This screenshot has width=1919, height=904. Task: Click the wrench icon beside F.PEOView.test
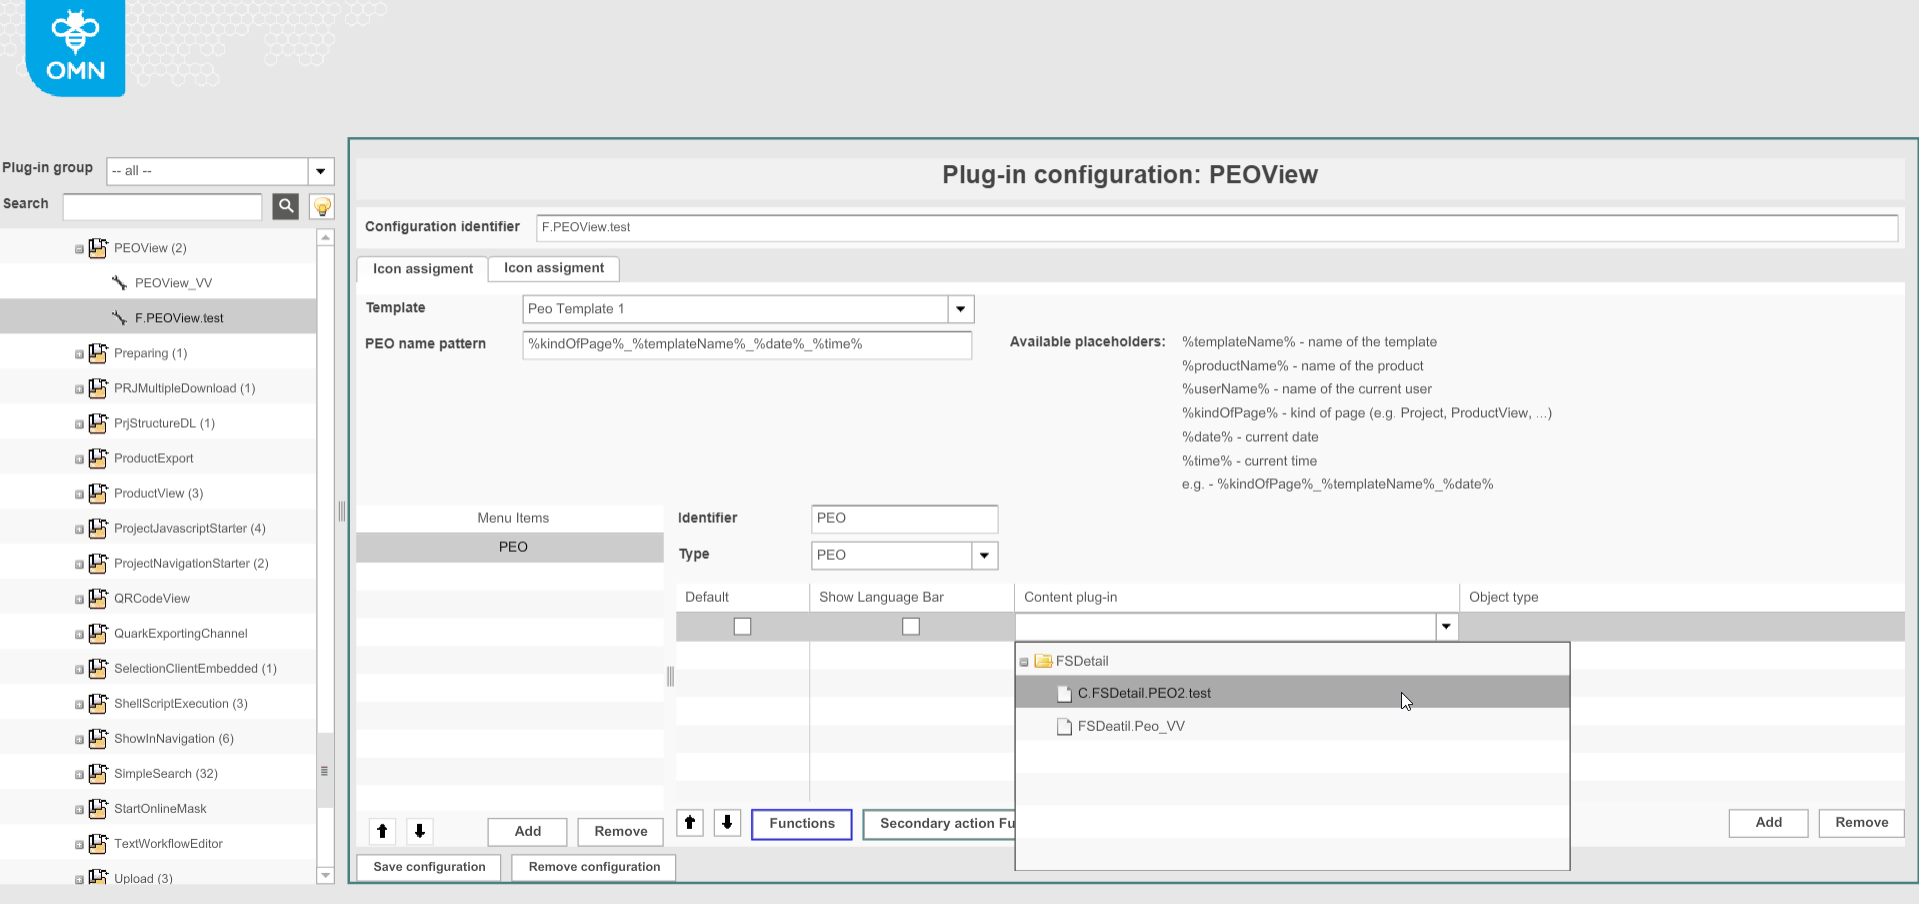[118, 317]
